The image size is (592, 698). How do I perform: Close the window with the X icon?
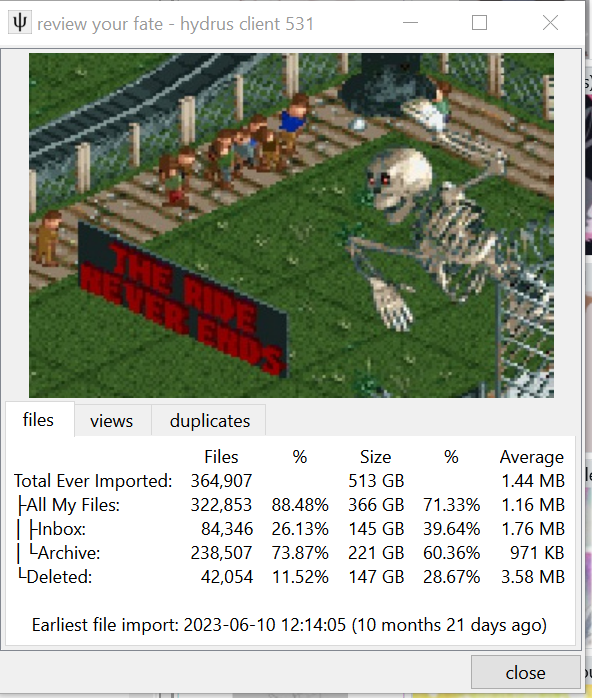pyautogui.click(x=551, y=23)
